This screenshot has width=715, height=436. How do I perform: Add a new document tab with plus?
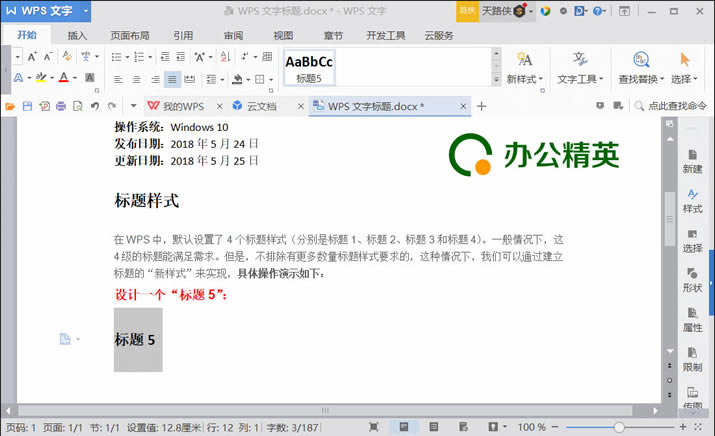pyautogui.click(x=481, y=106)
